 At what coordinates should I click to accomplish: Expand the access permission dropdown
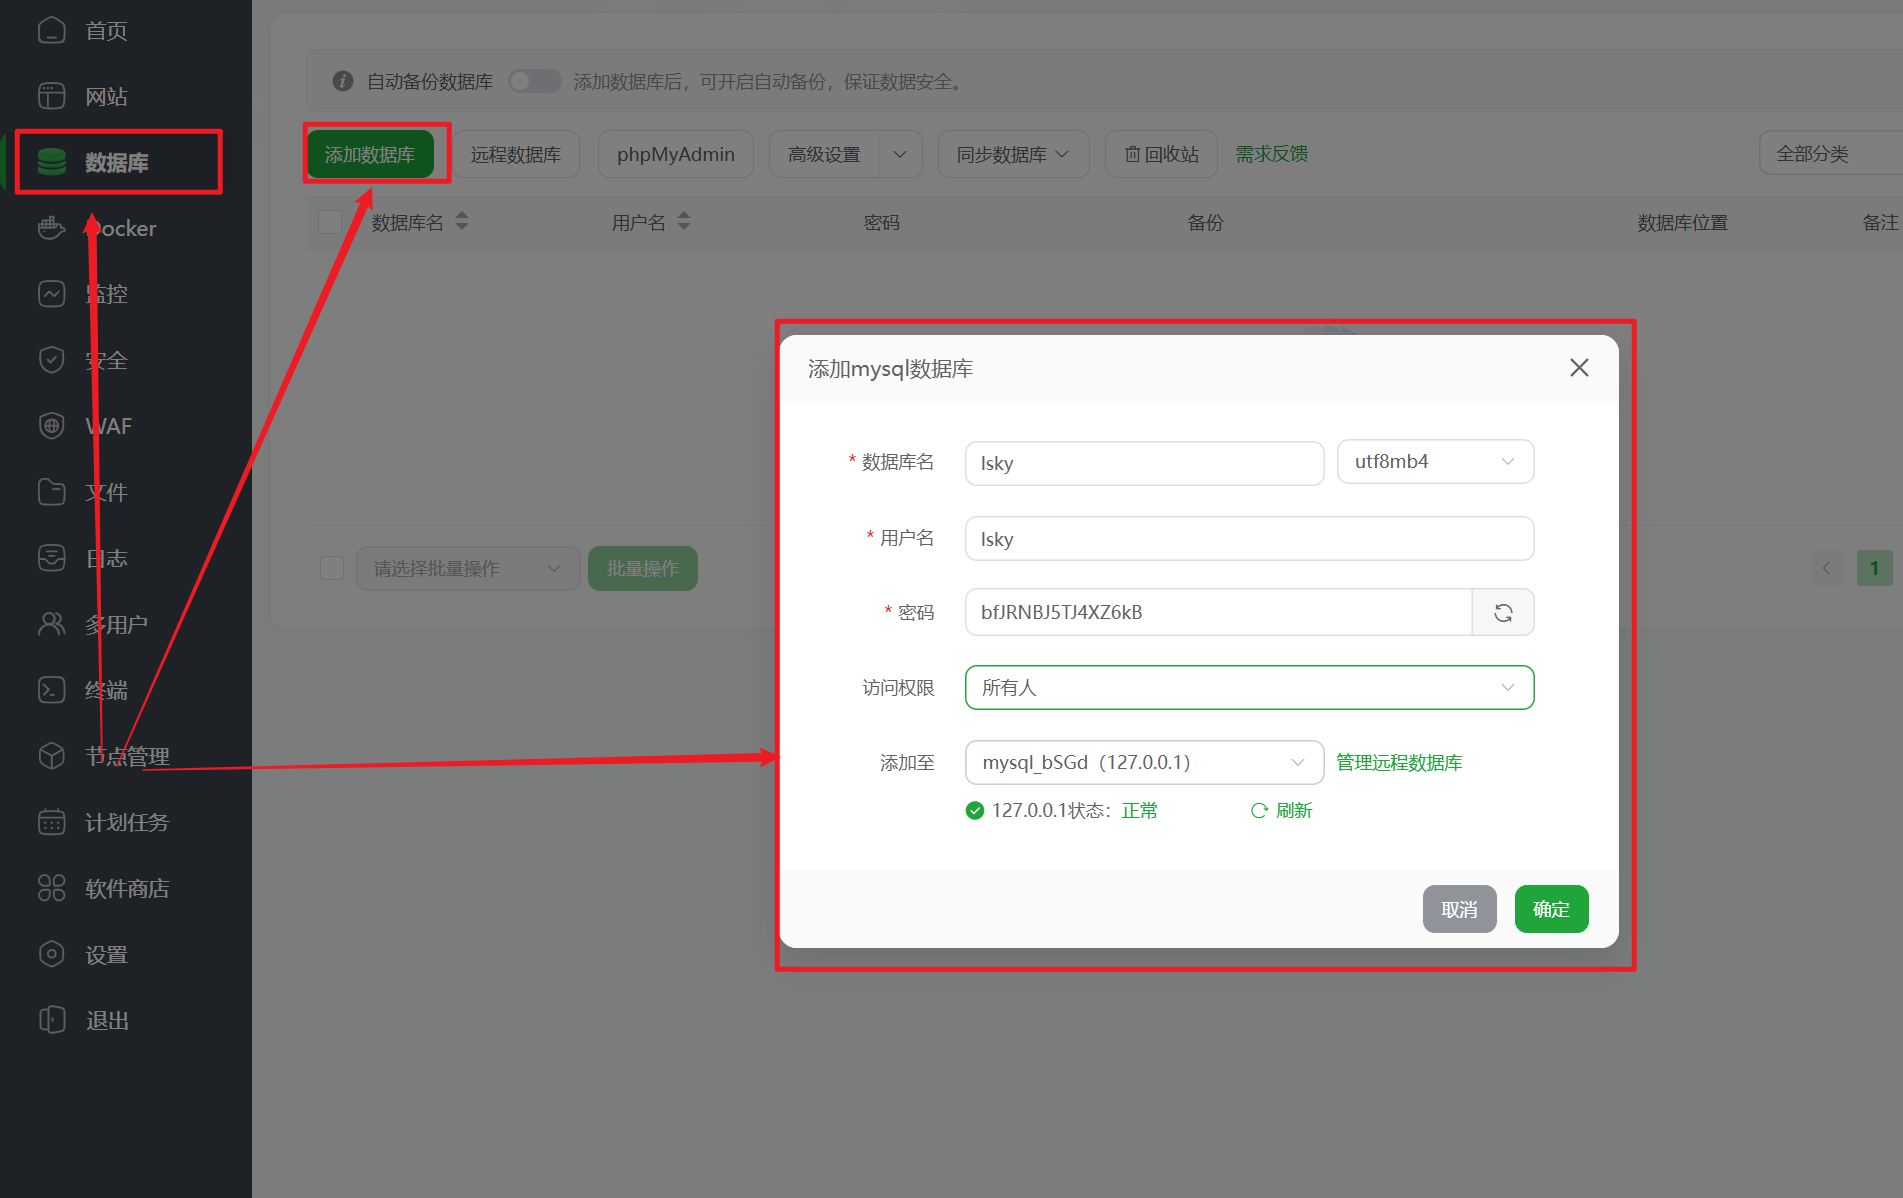tap(1248, 688)
